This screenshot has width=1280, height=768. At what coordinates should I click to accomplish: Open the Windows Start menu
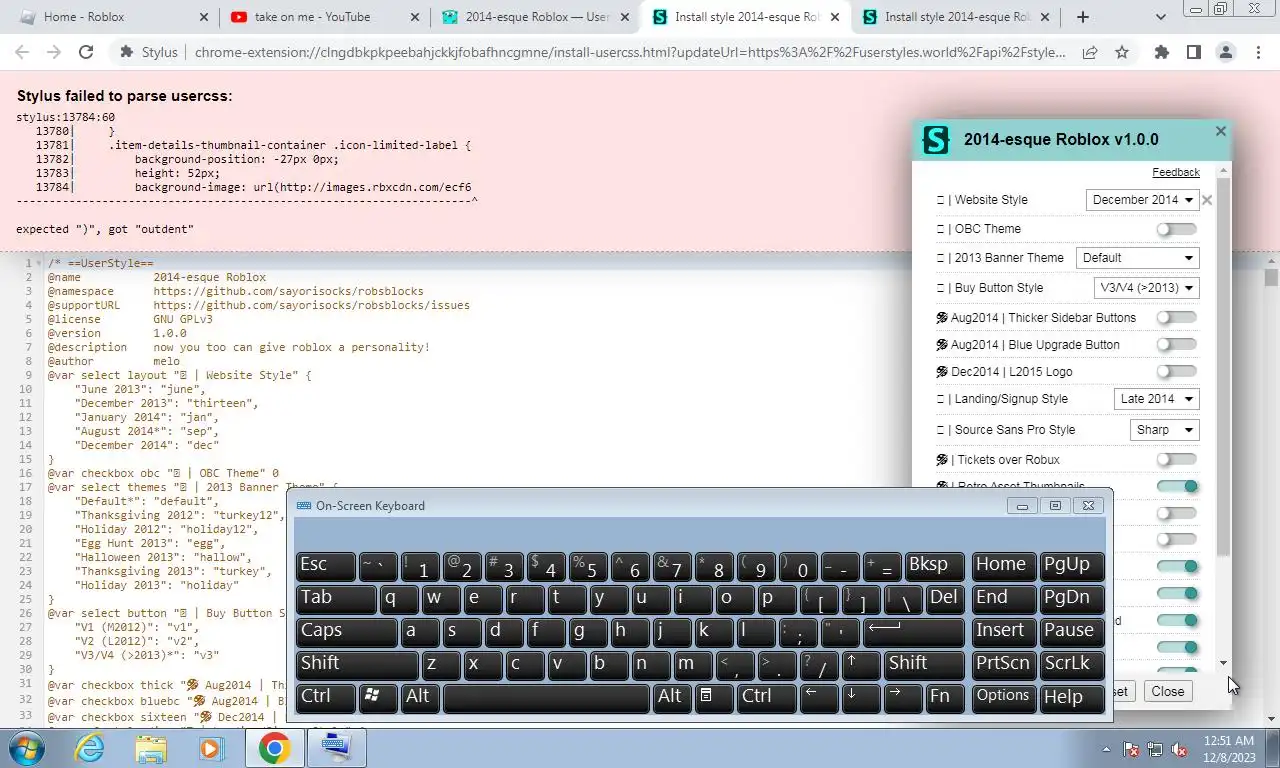25,748
